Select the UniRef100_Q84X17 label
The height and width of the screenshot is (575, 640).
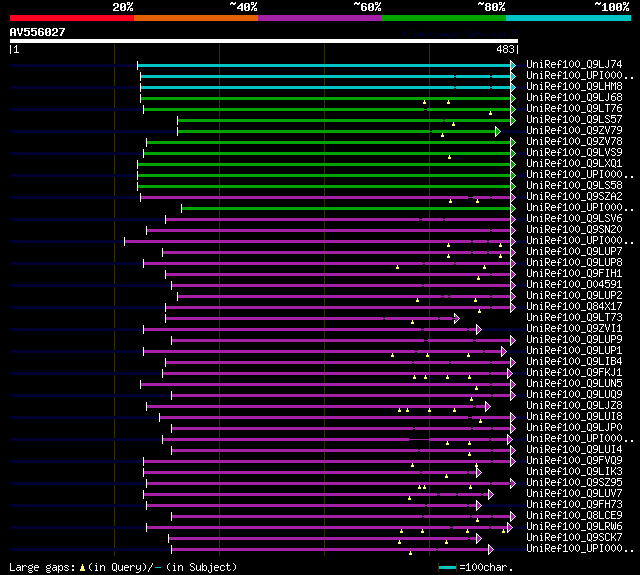pyautogui.click(x=574, y=307)
